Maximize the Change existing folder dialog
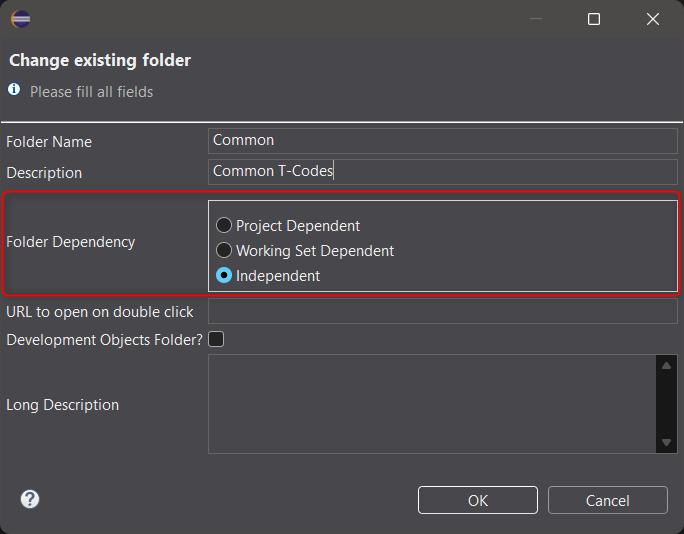This screenshot has height=534, width=684. pos(594,19)
